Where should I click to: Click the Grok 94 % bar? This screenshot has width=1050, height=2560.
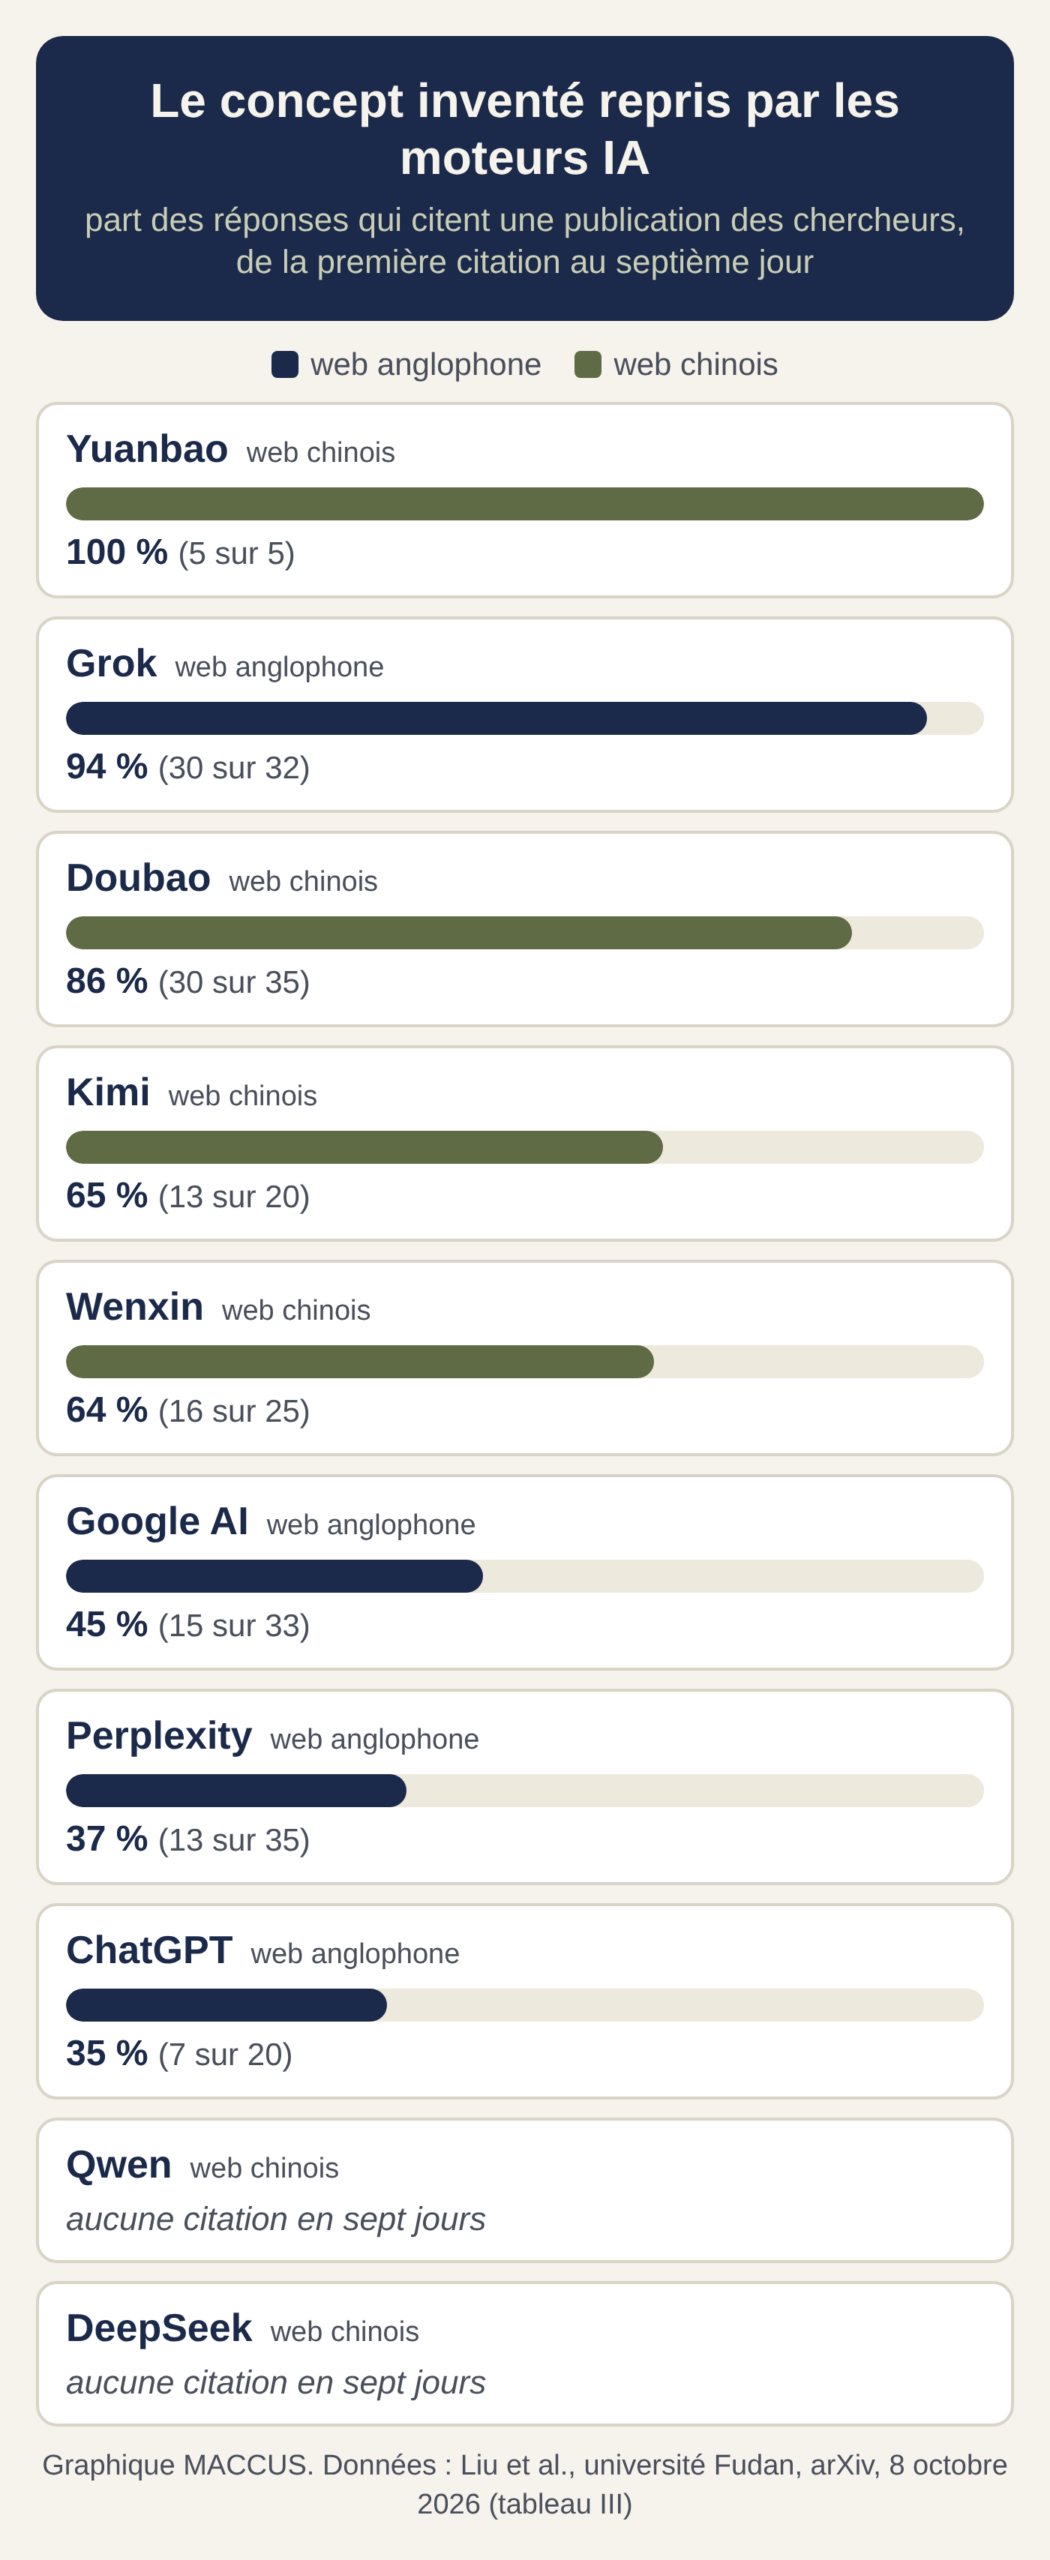[525, 718]
